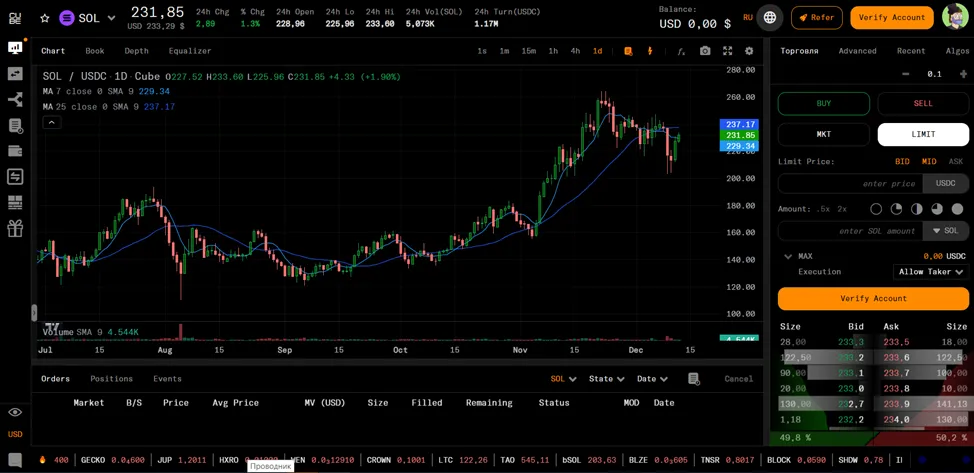The width and height of the screenshot is (974, 473).
Task: Switch to the Positions tab
Action: [x=111, y=379]
